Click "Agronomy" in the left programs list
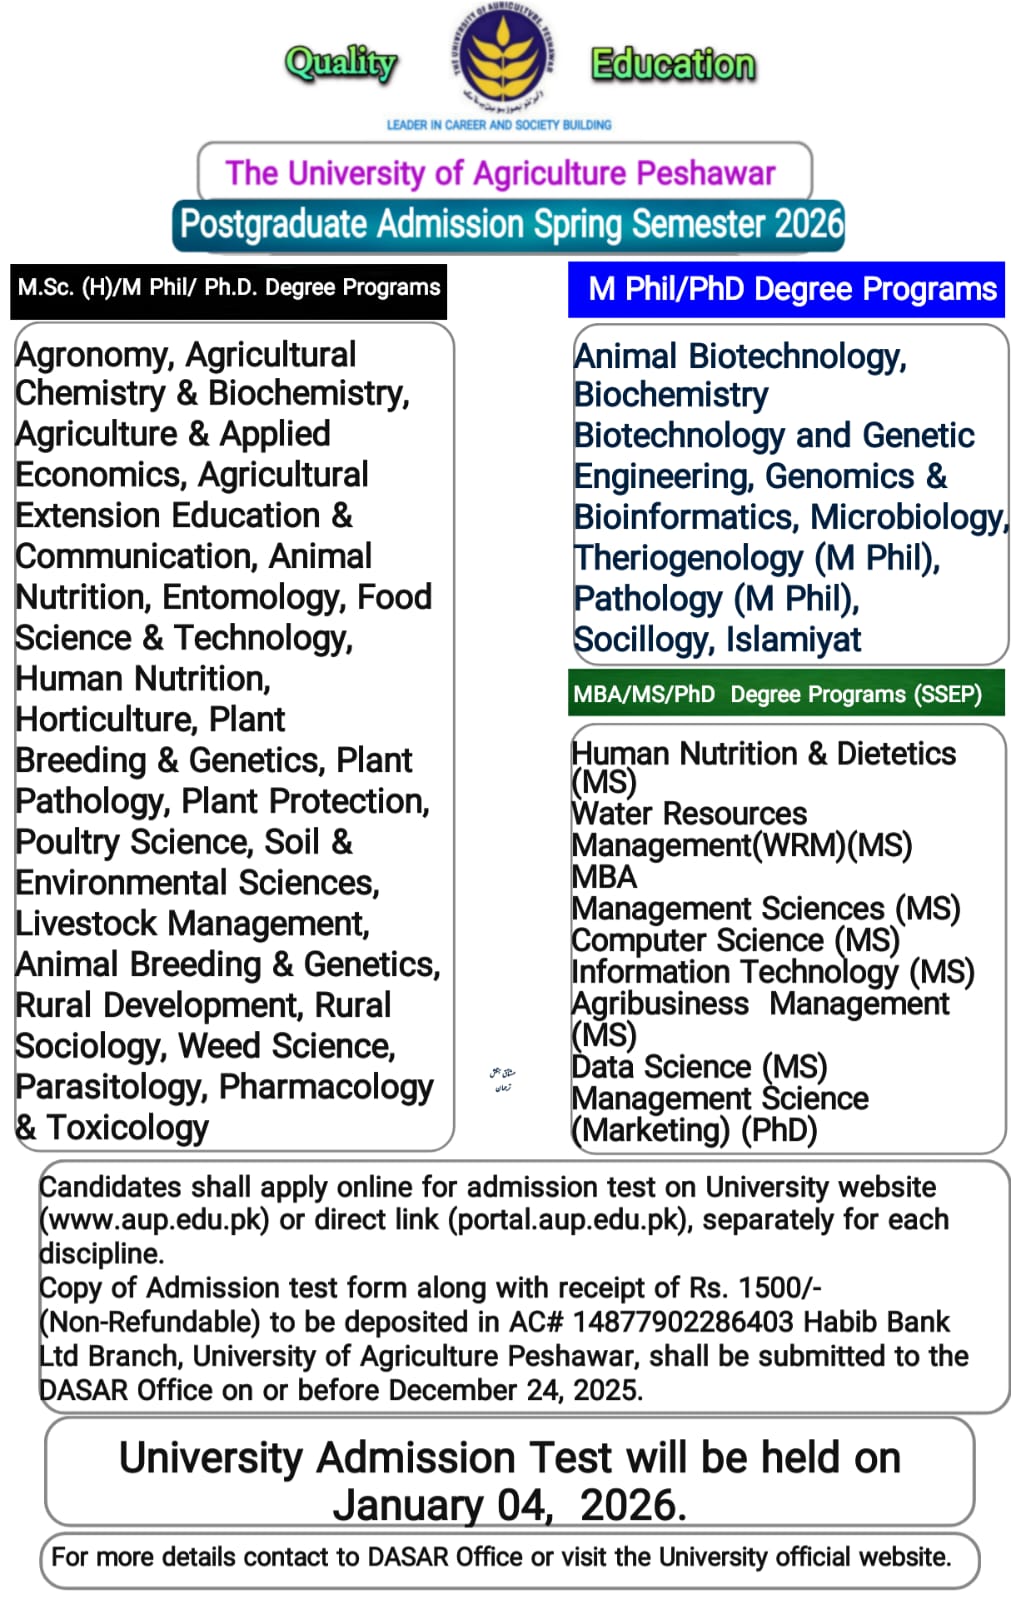This screenshot has height=1599, width=1011. point(91,355)
